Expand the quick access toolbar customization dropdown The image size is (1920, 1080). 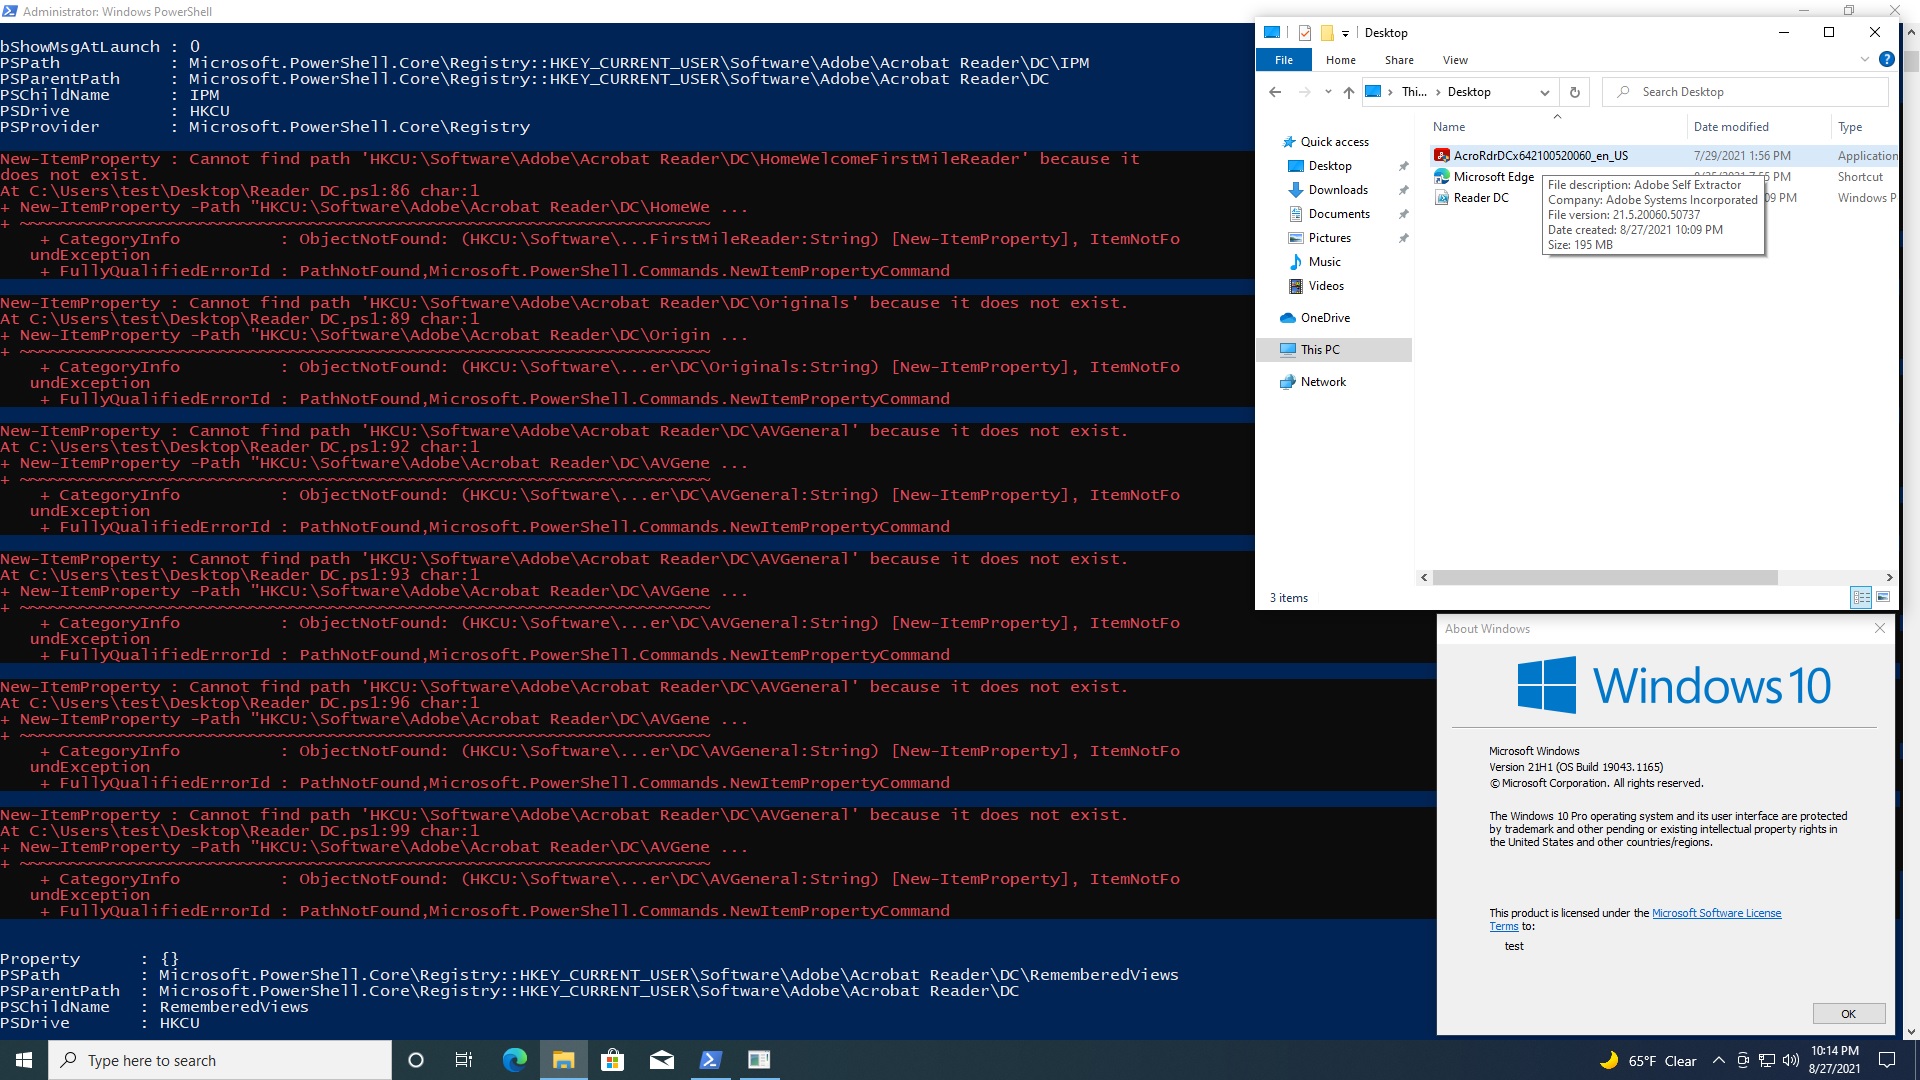point(1345,33)
